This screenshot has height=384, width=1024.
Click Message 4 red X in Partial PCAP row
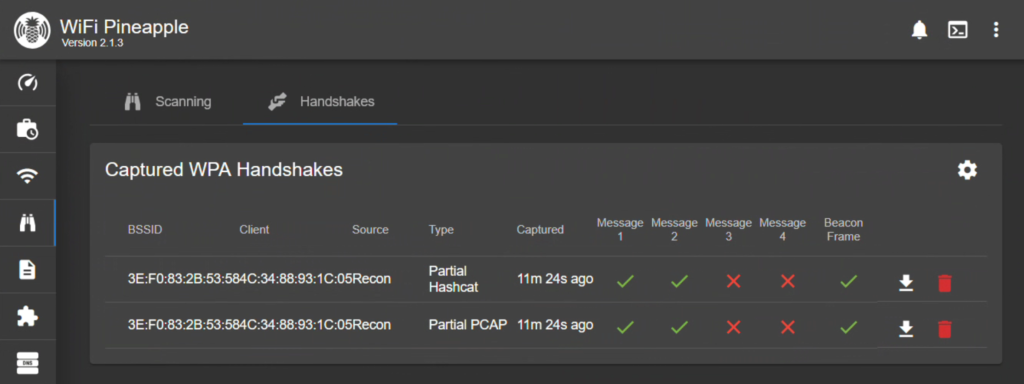(788, 327)
